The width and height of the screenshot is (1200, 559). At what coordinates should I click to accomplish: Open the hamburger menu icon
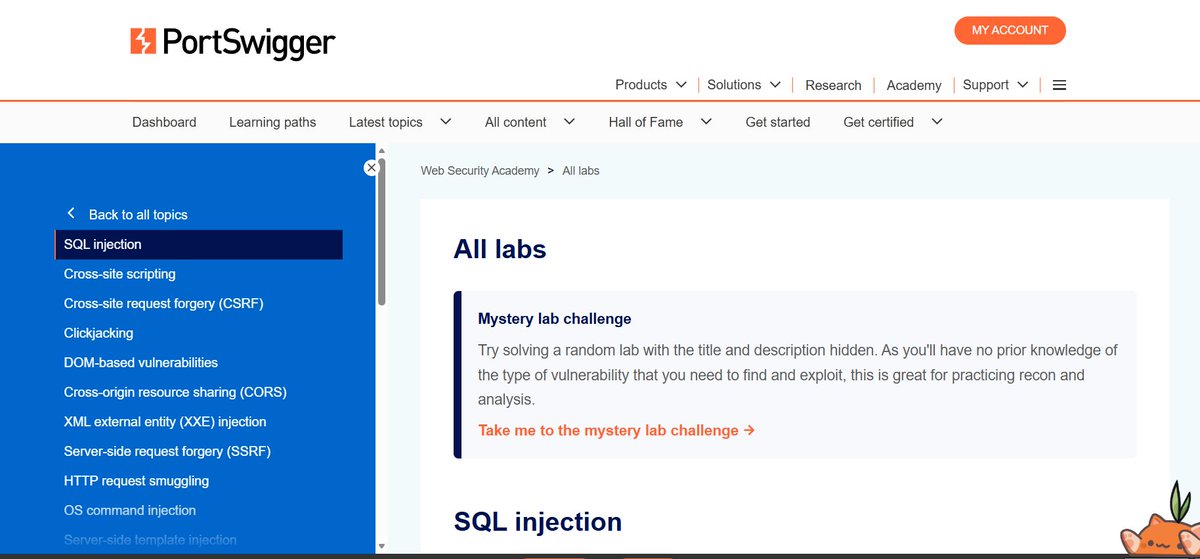pos(1060,85)
